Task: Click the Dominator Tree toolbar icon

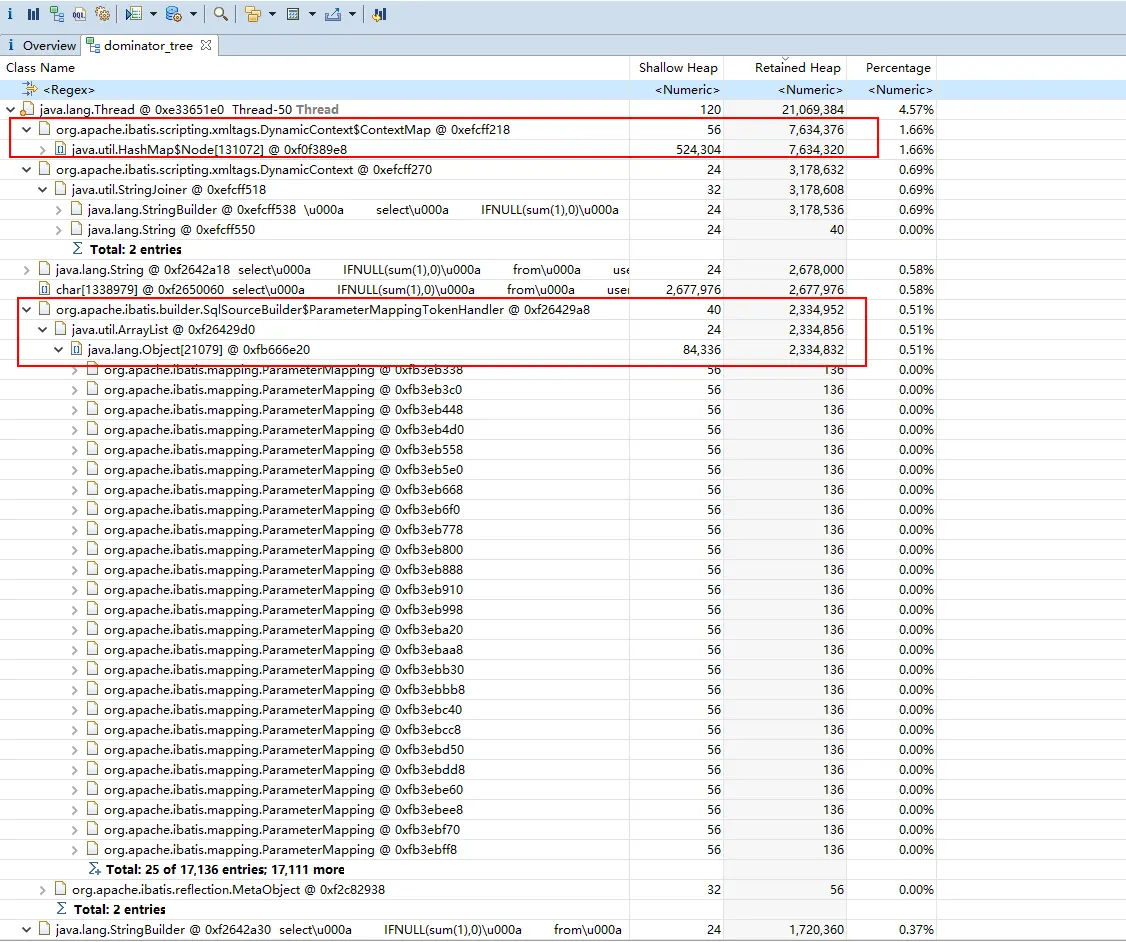Action: coord(57,14)
